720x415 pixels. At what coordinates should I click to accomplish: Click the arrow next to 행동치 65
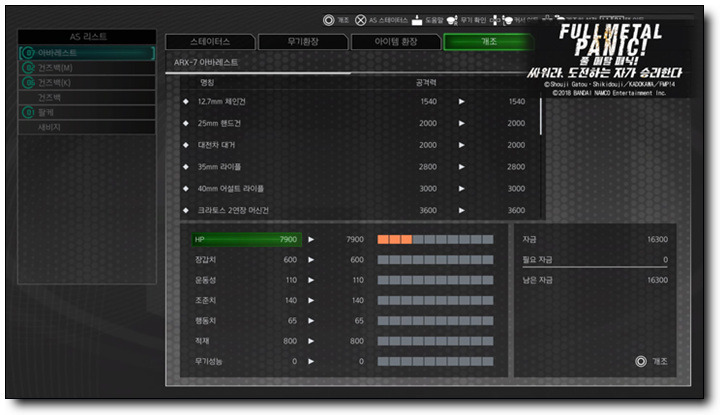tap(311, 321)
